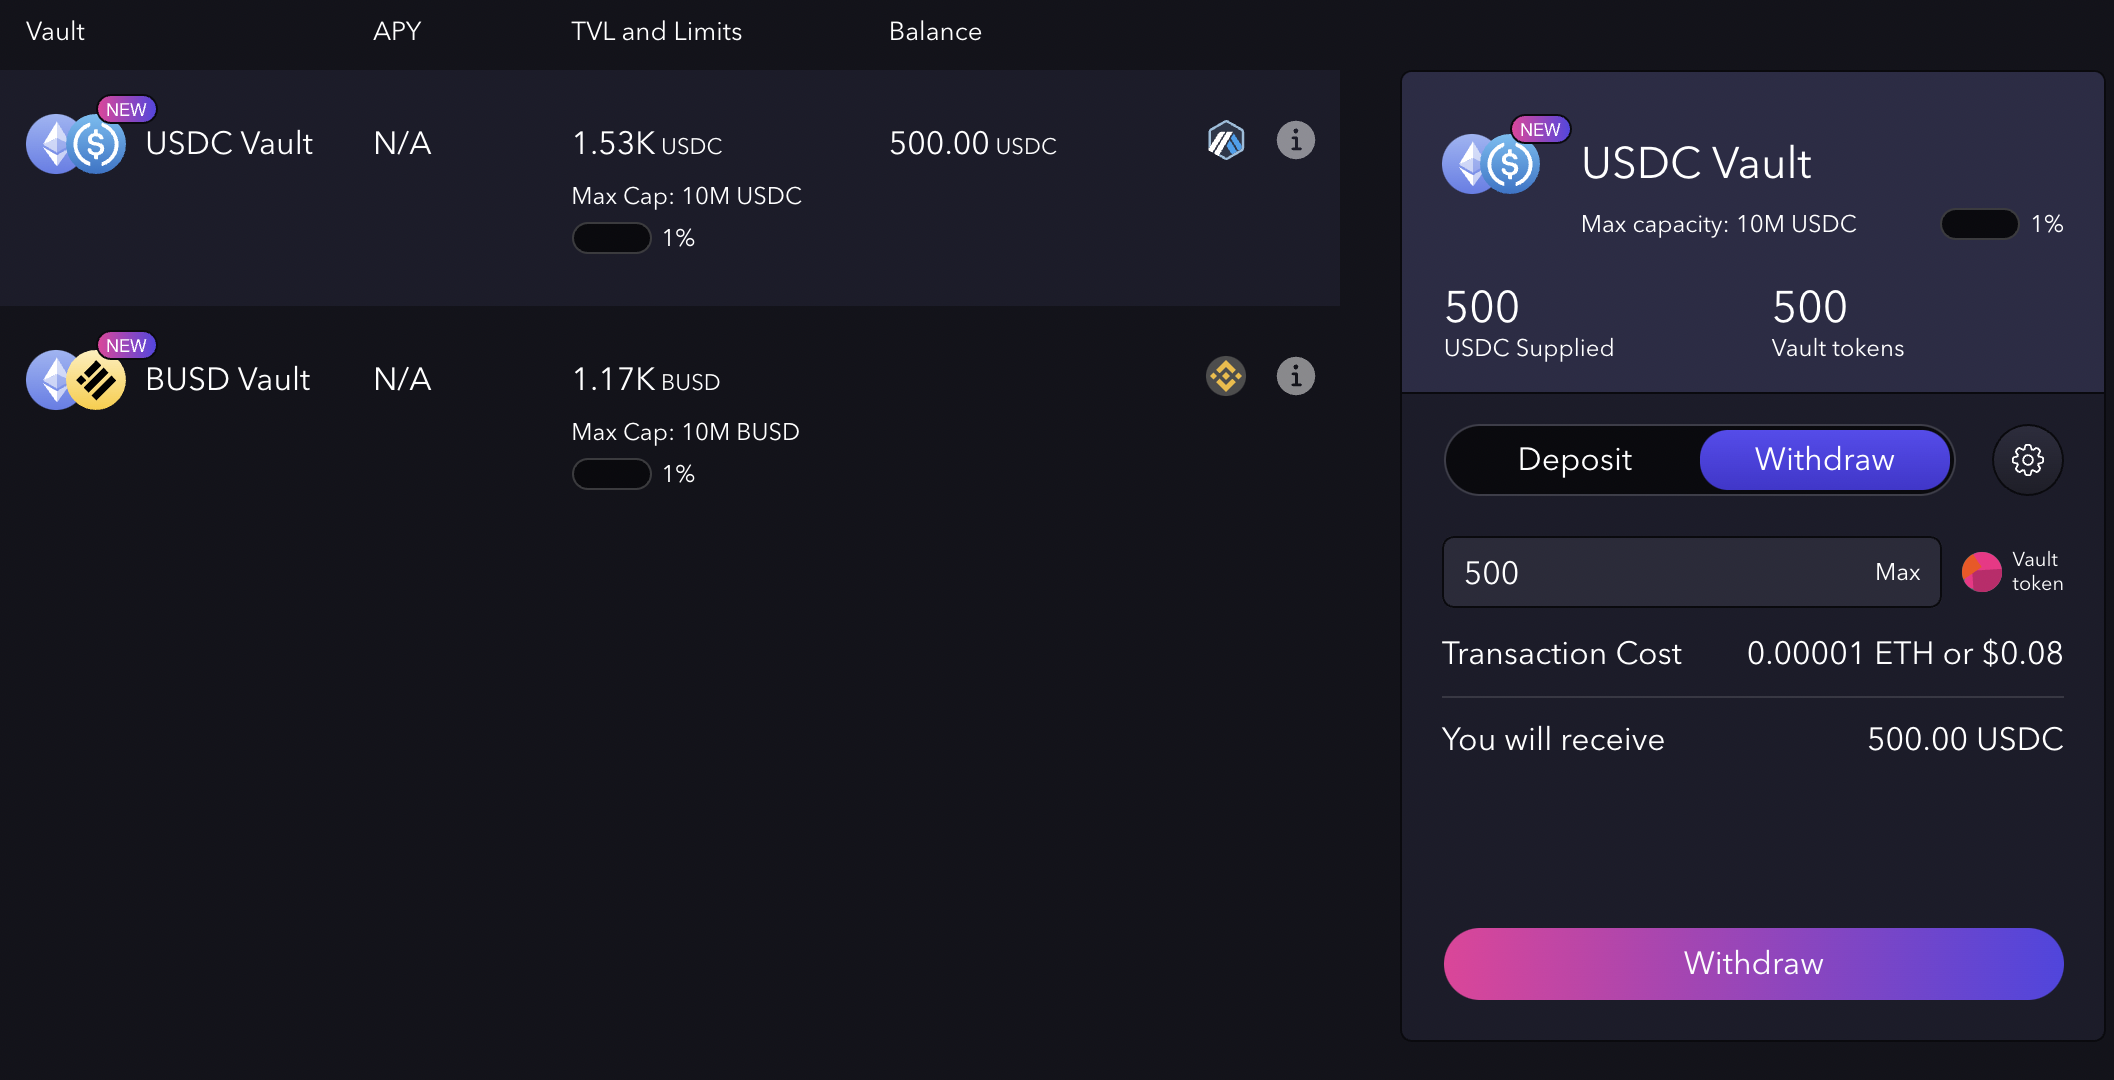
Task: Click BUSD Vault coin icon in list
Action: click(x=76, y=379)
